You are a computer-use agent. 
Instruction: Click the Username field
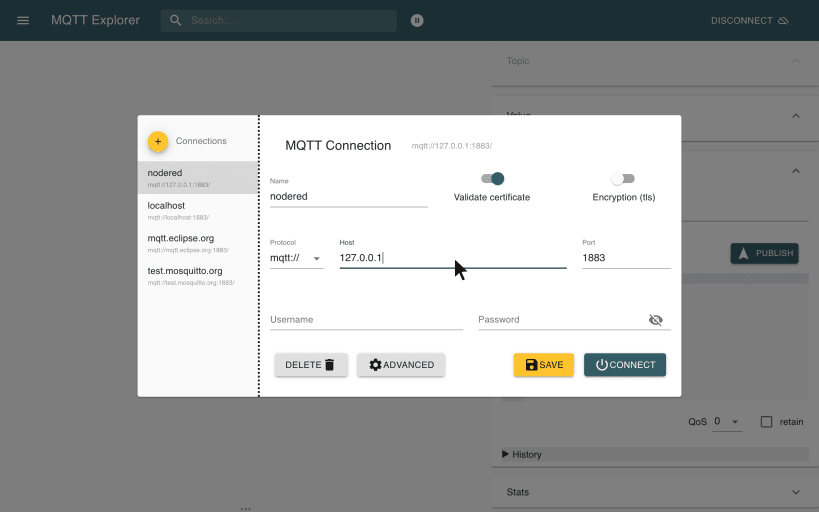click(366, 320)
